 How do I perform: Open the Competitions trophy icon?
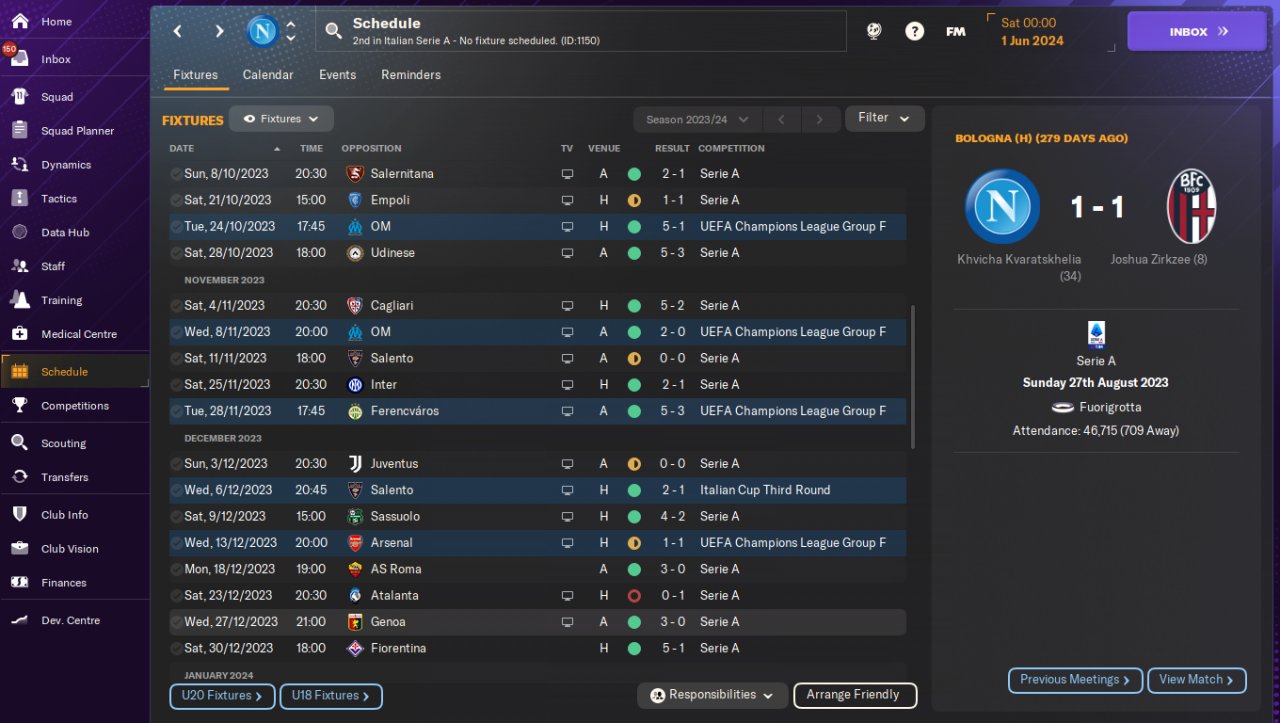click(19, 406)
